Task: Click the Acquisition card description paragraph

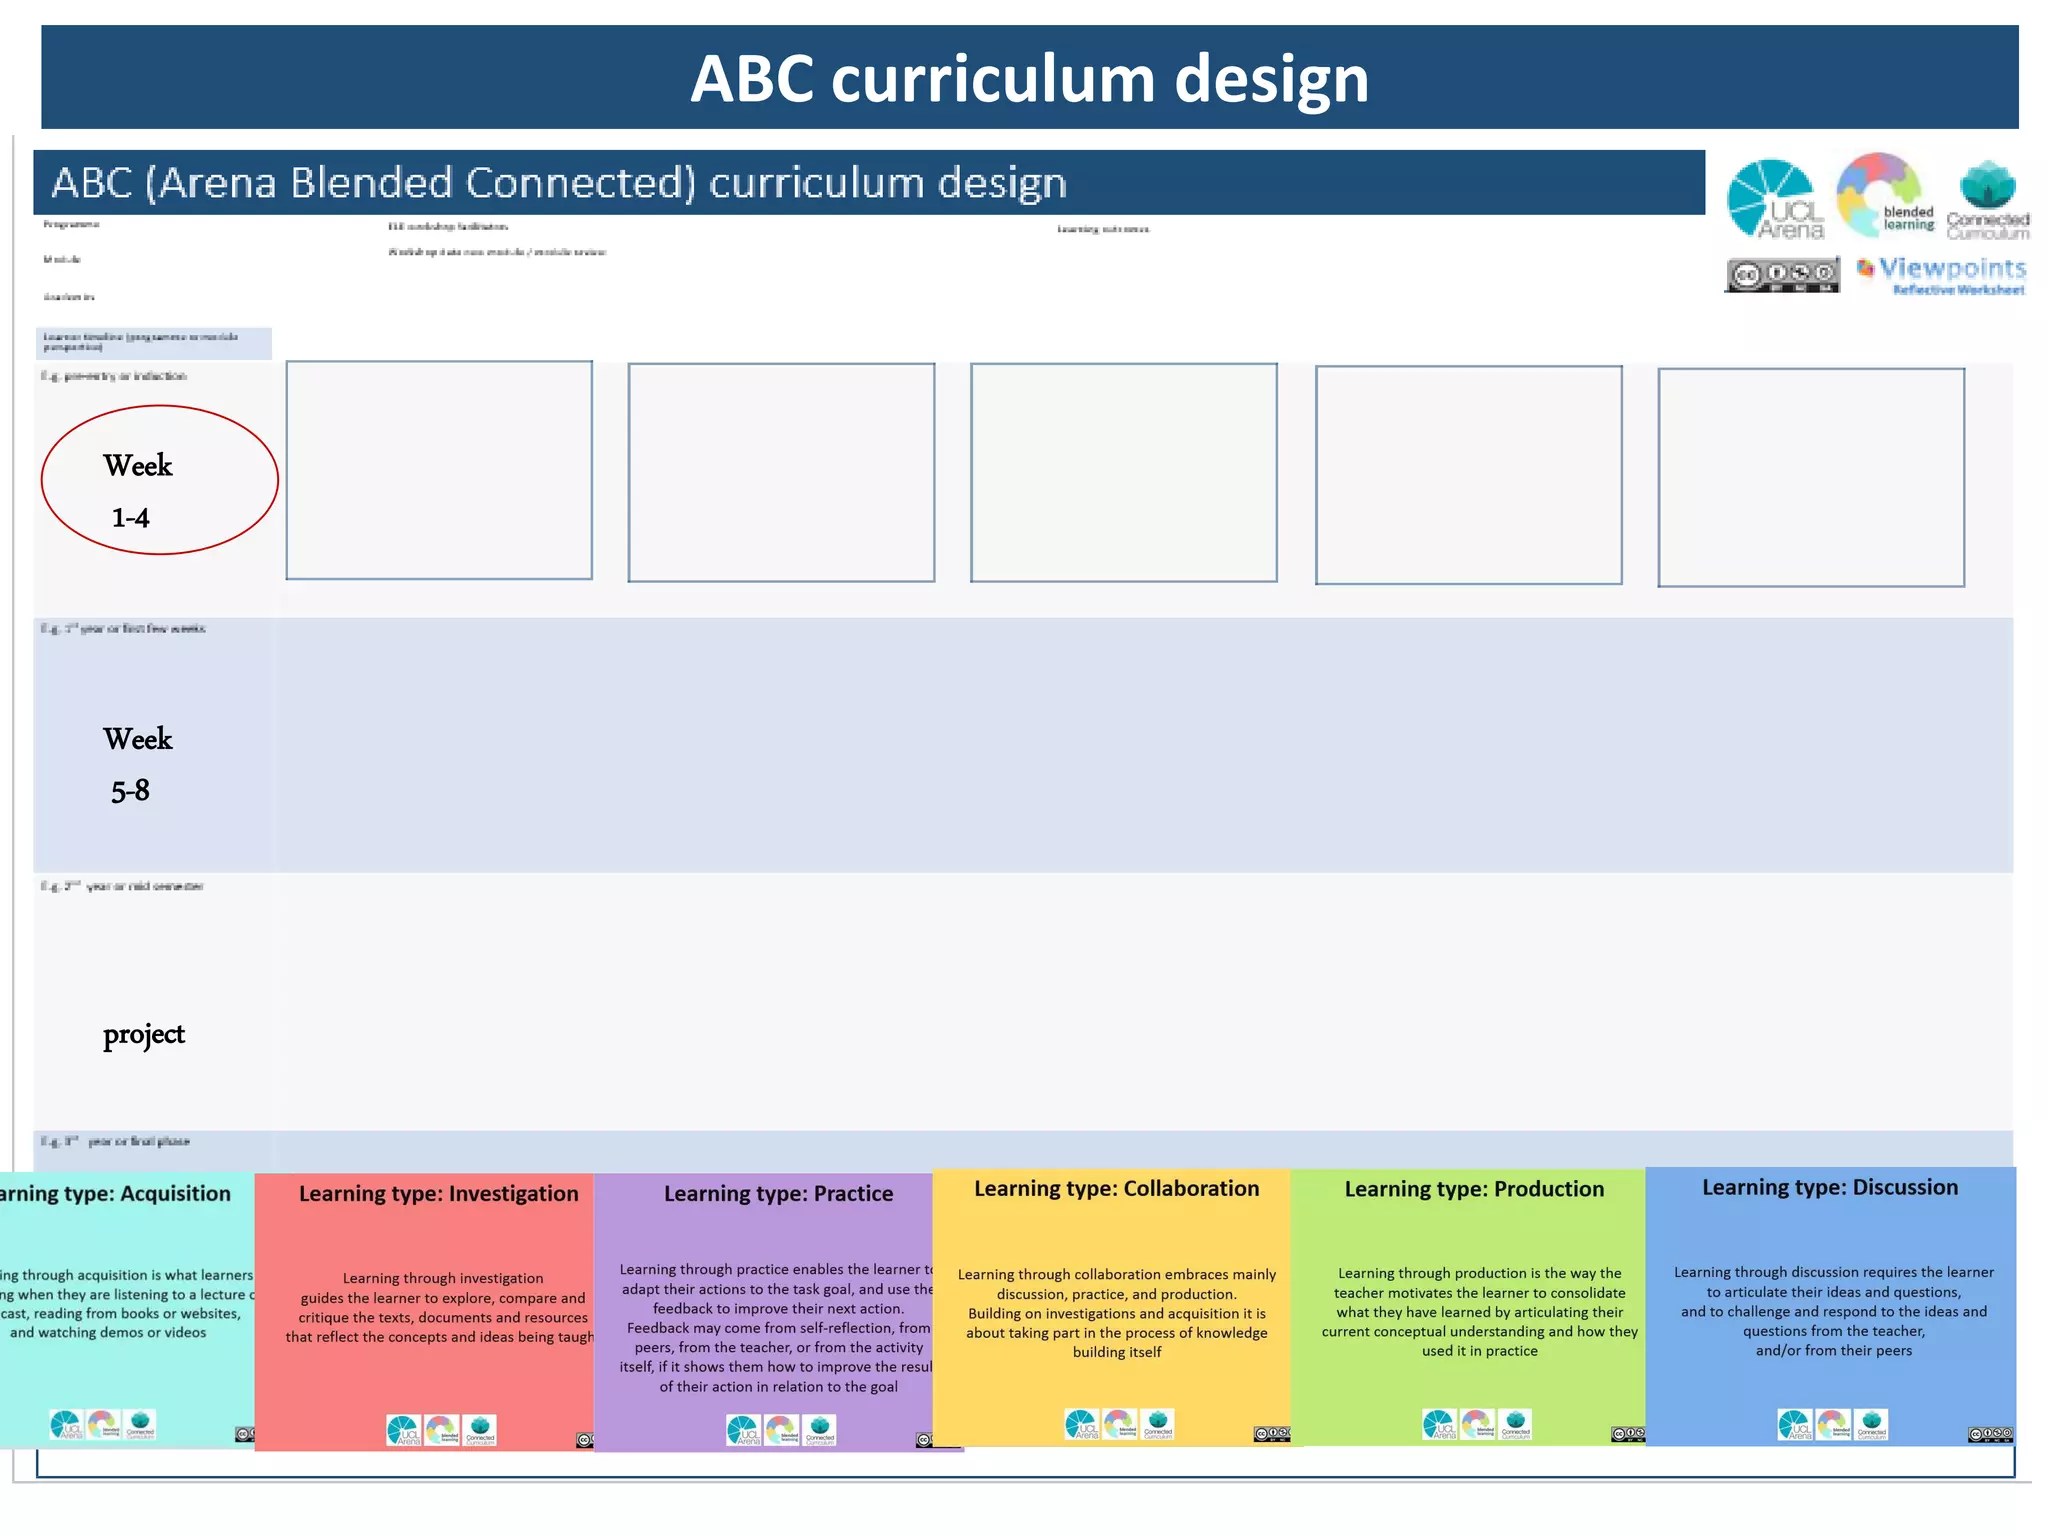Action: (125, 1303)
